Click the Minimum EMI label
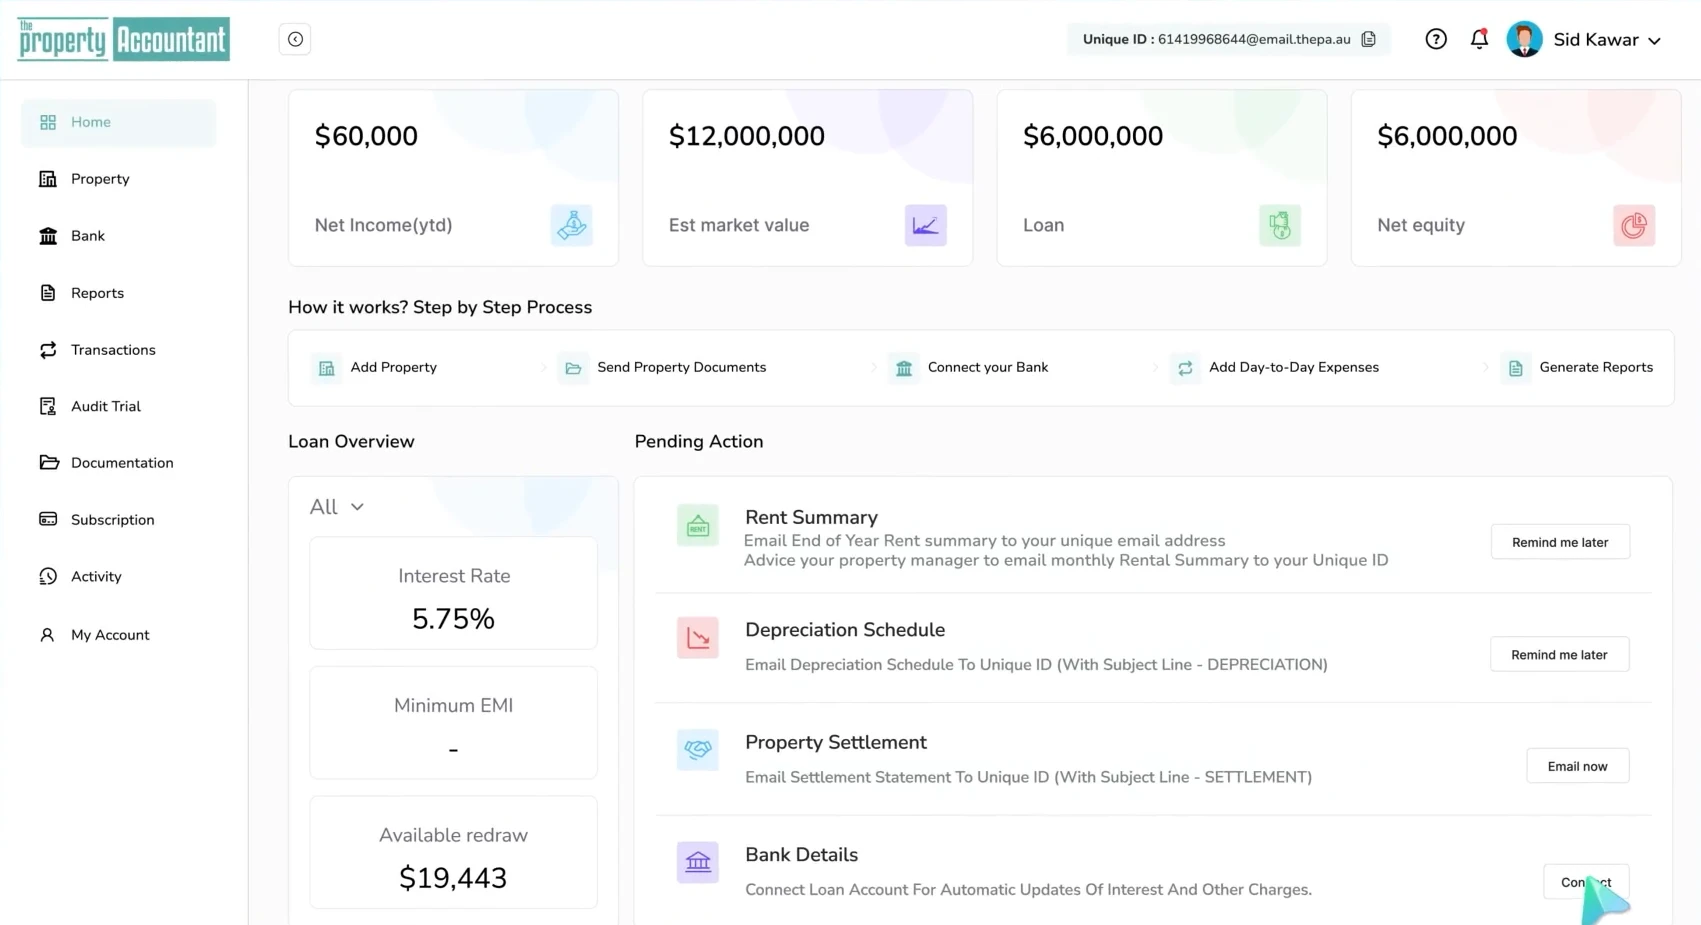1701x925 pixels. click(x=454, y=706)
